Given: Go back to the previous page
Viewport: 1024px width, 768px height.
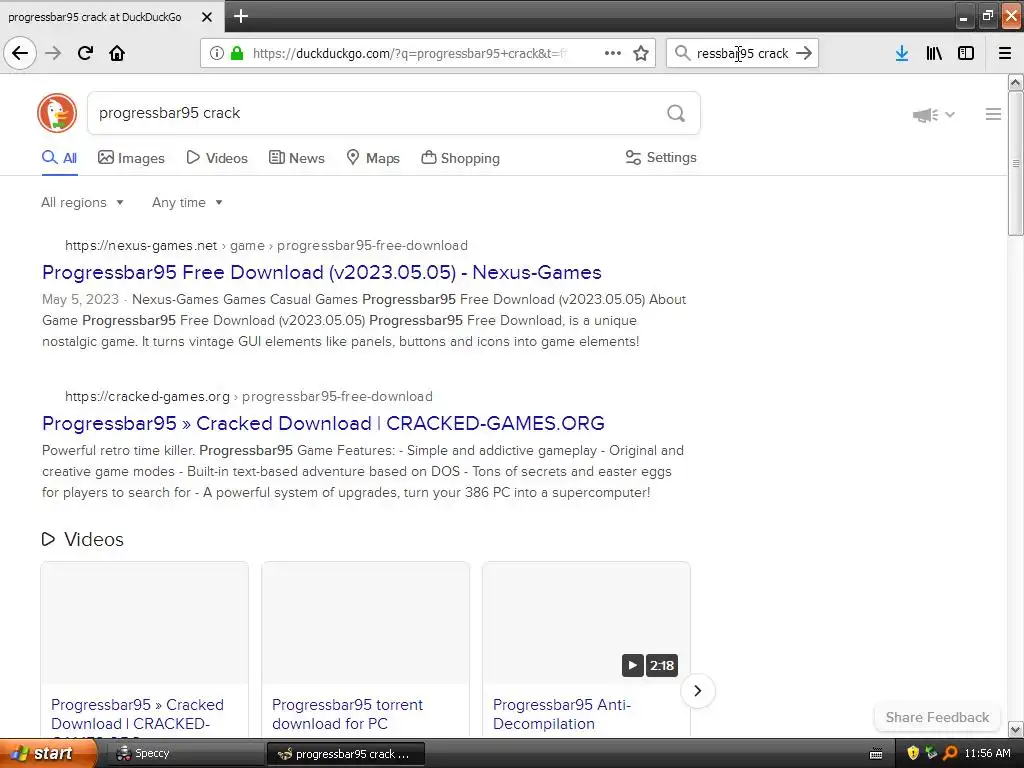Looking at the screenshot, I should (20, 53).
